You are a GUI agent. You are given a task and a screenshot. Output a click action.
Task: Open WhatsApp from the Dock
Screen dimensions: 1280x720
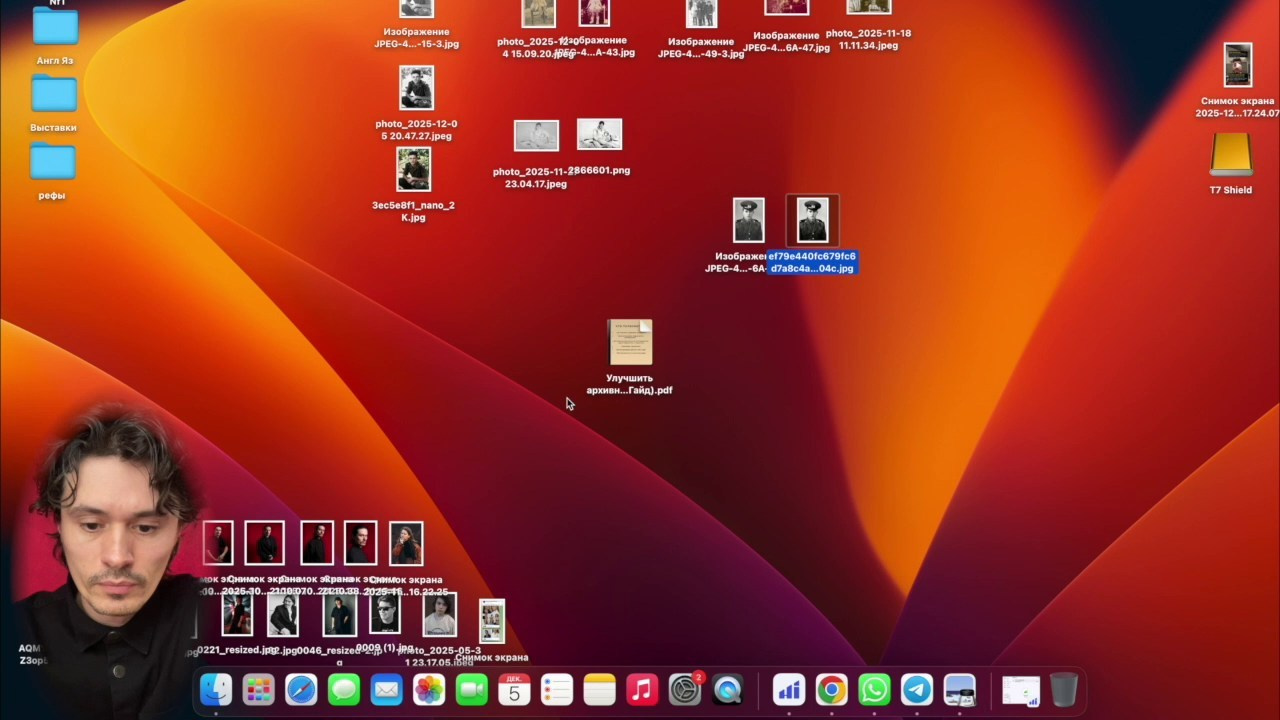tap(874, 690)
